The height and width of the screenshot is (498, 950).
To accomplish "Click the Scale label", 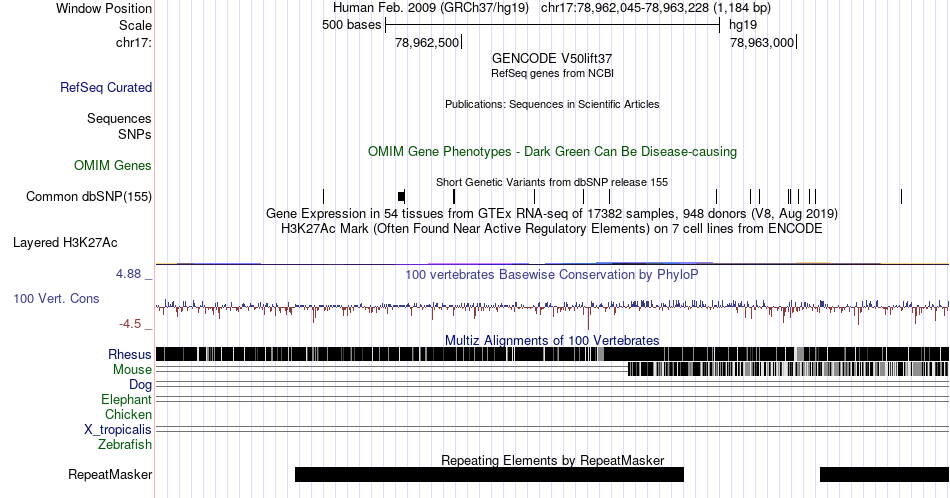I will pos(135,25).
